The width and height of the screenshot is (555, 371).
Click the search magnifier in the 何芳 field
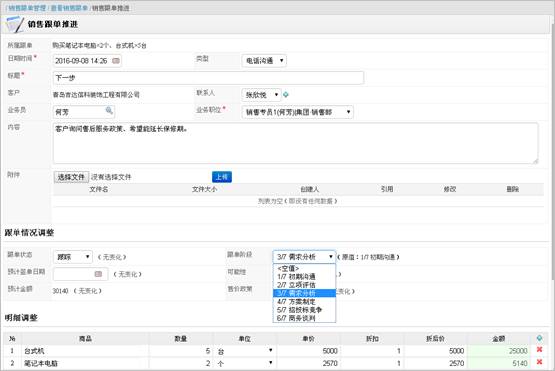(x=109, y=111)
